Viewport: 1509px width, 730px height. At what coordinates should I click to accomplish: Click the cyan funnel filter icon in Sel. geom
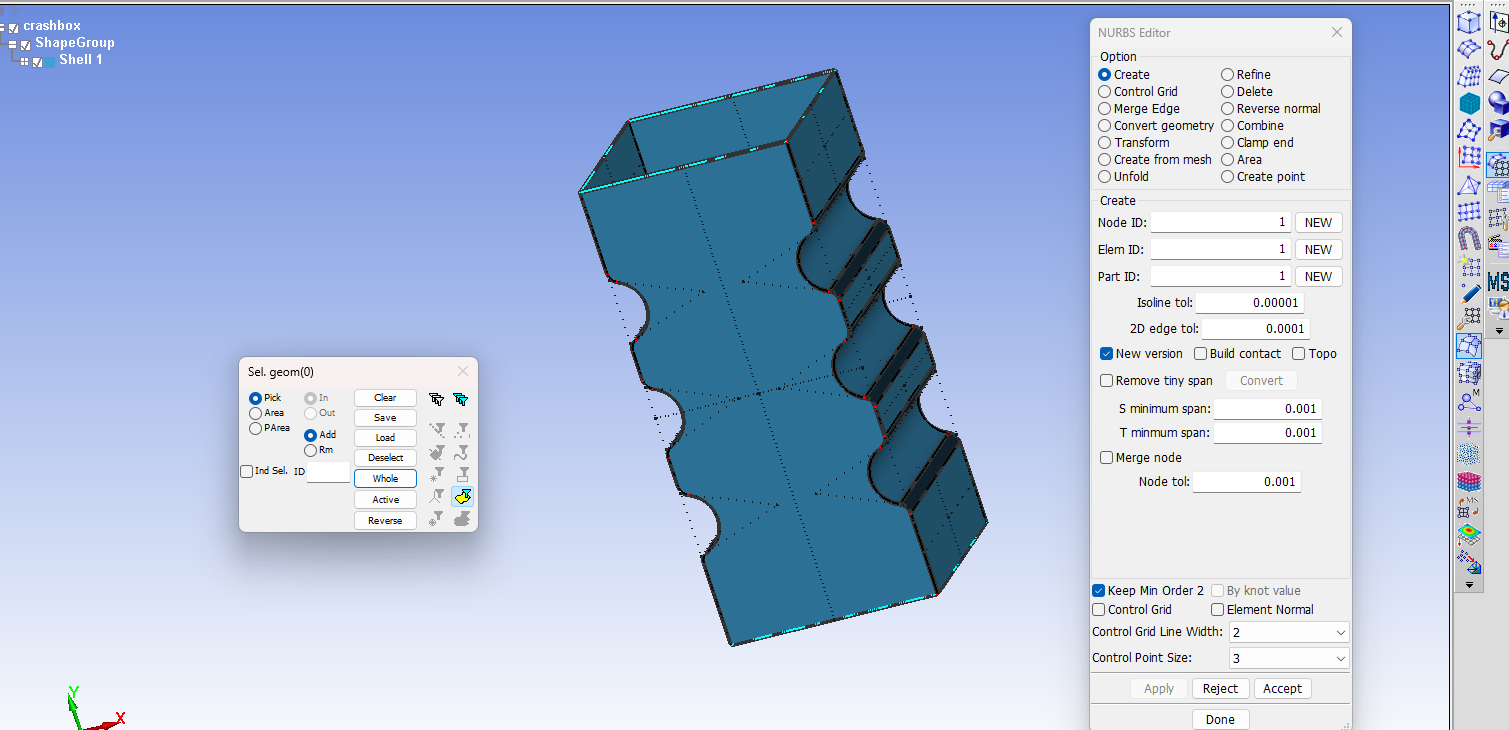(x=461, y=399)
